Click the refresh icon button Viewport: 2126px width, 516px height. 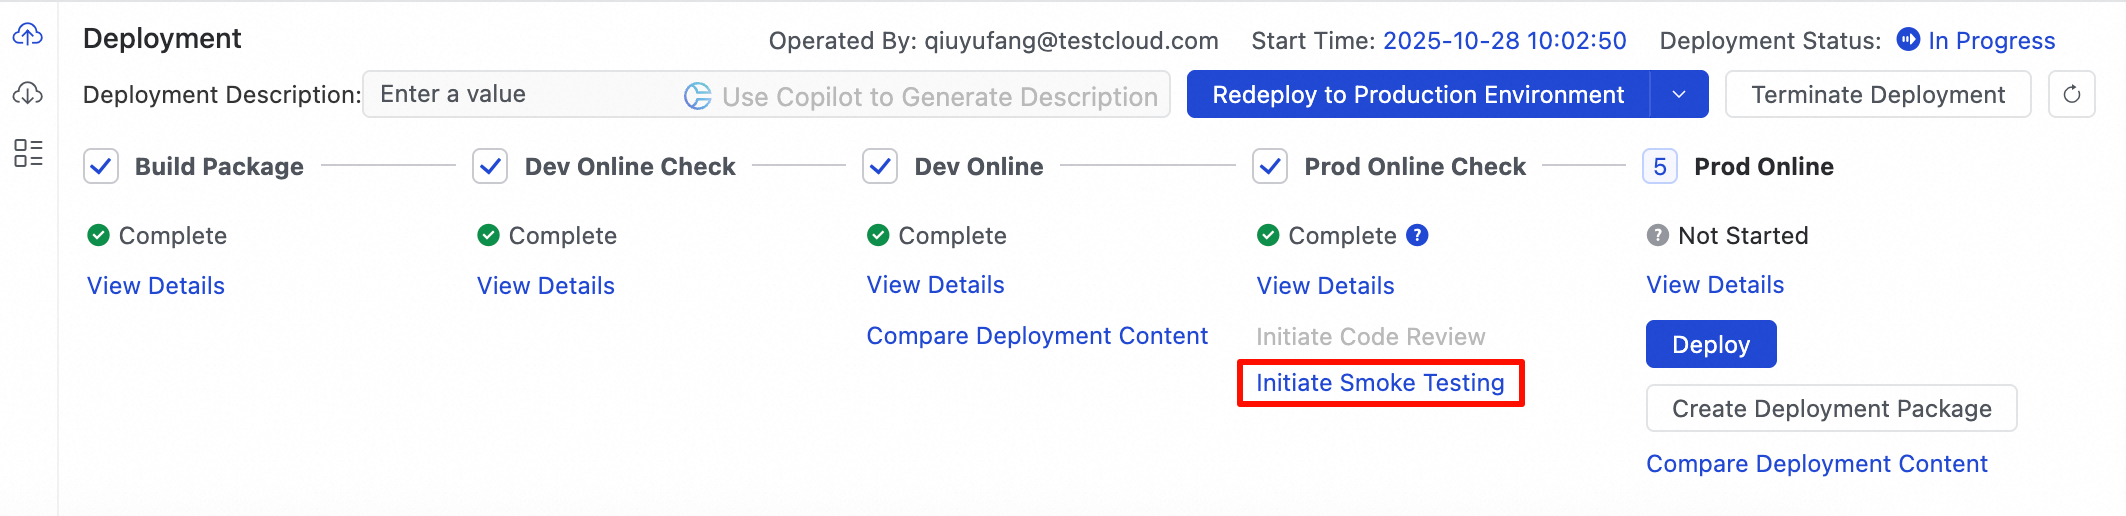click(x=2071, y=94)
